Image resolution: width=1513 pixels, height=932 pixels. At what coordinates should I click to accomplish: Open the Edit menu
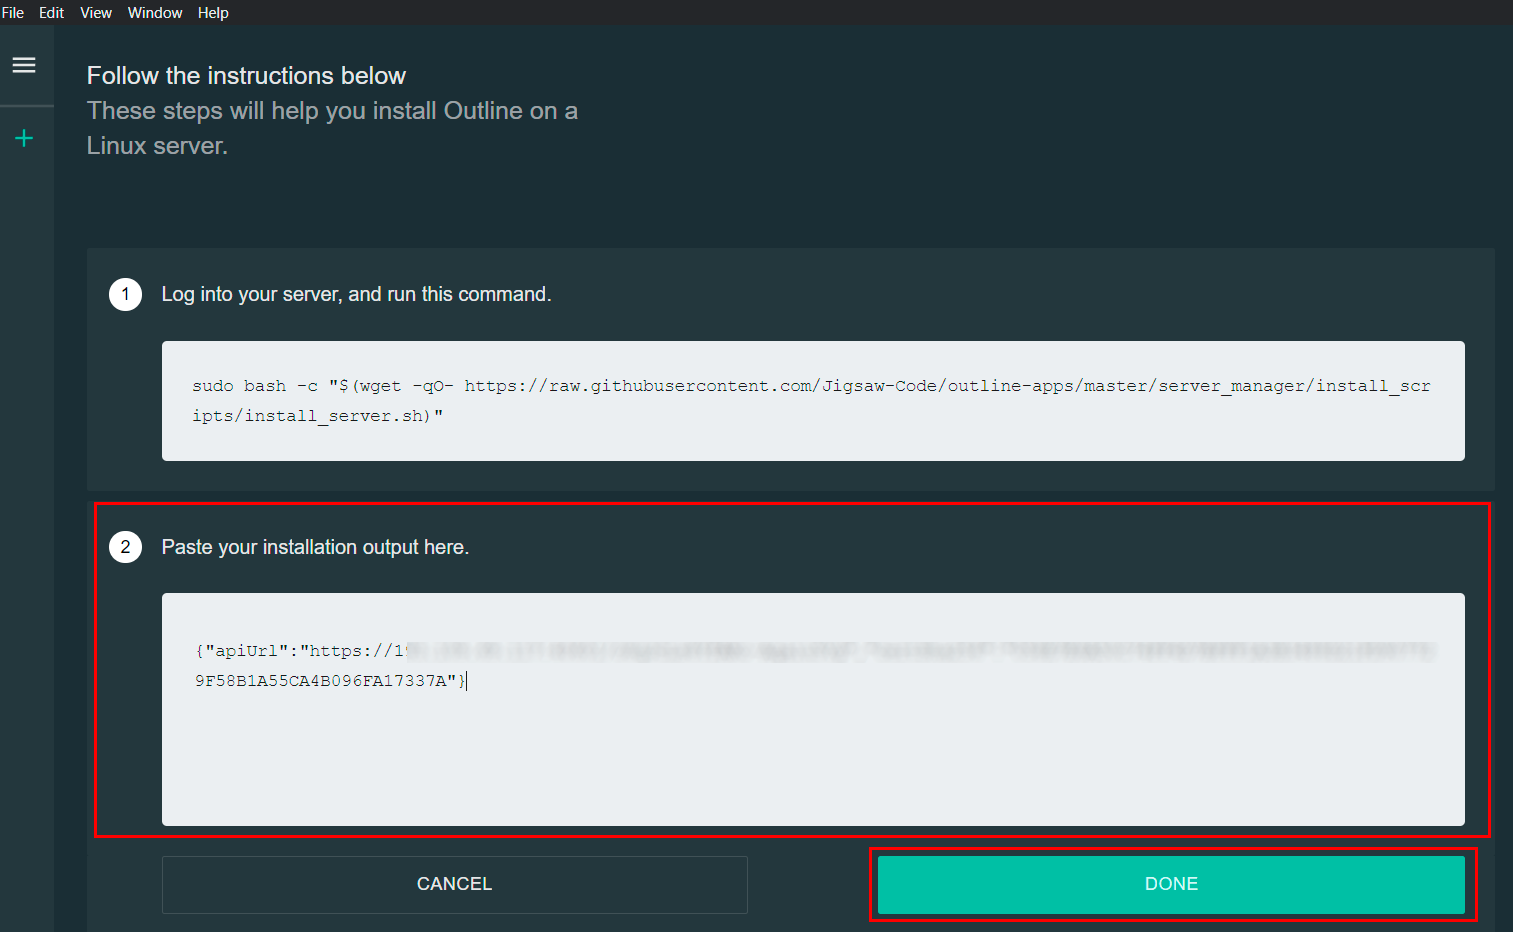pos(51,13)
